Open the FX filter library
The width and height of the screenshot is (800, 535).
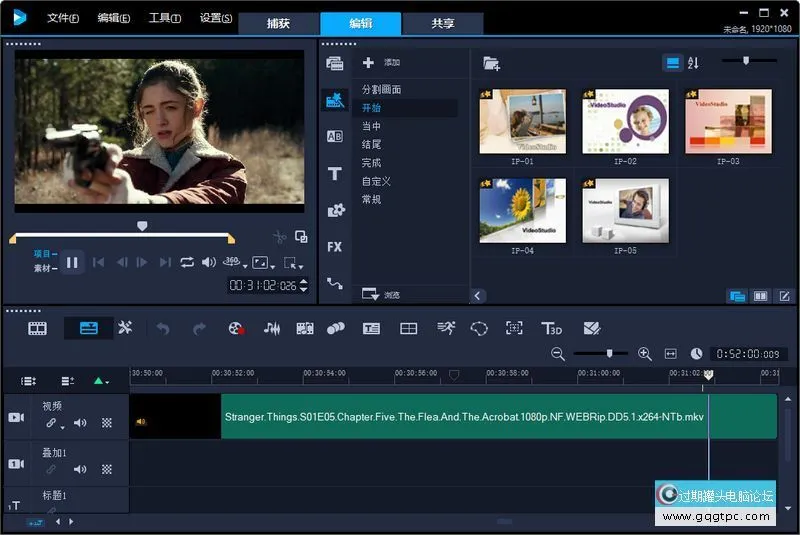click(x=334, y=246)
